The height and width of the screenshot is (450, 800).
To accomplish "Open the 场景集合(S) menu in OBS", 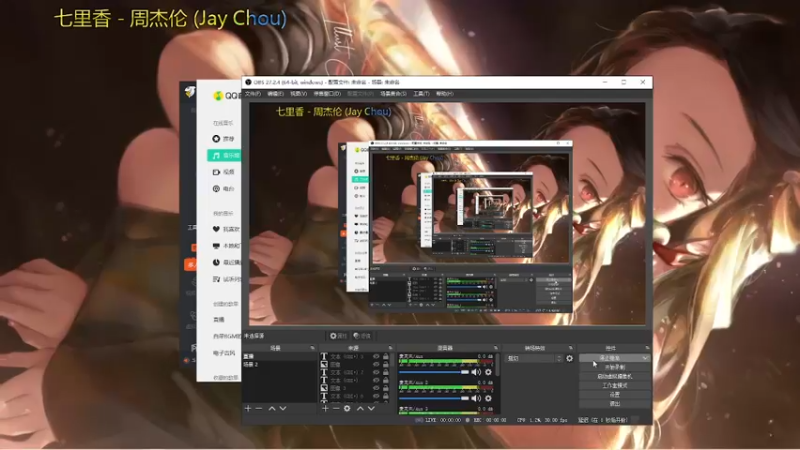I will 393,94.
